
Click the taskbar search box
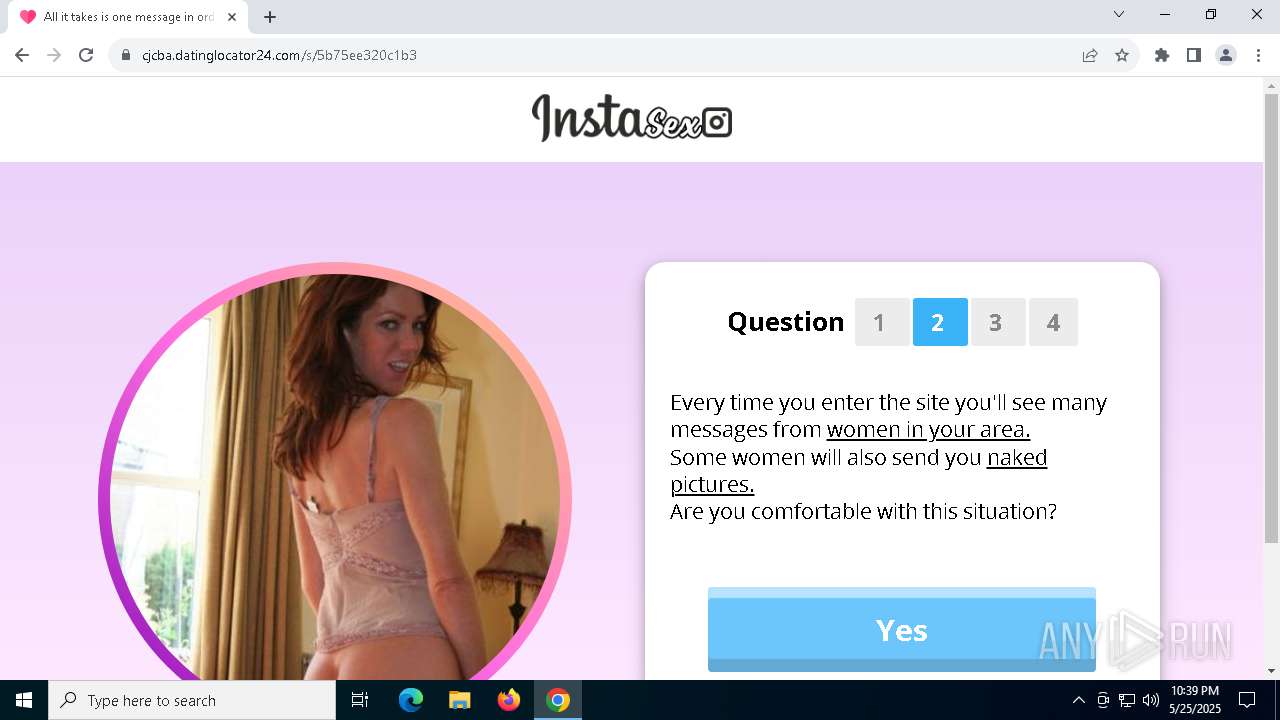(x=192, y=700)
